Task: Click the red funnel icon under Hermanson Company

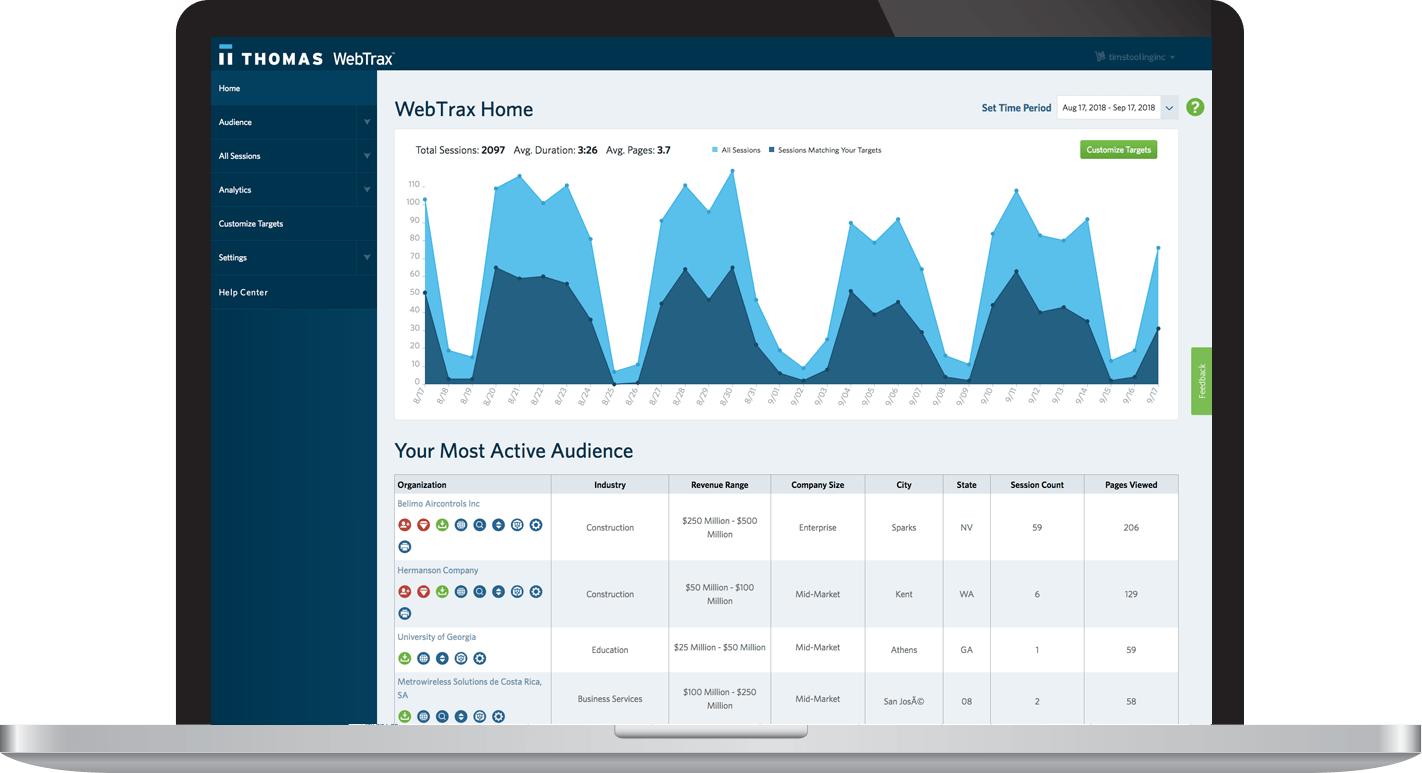Action: click(x=423, y=592)
